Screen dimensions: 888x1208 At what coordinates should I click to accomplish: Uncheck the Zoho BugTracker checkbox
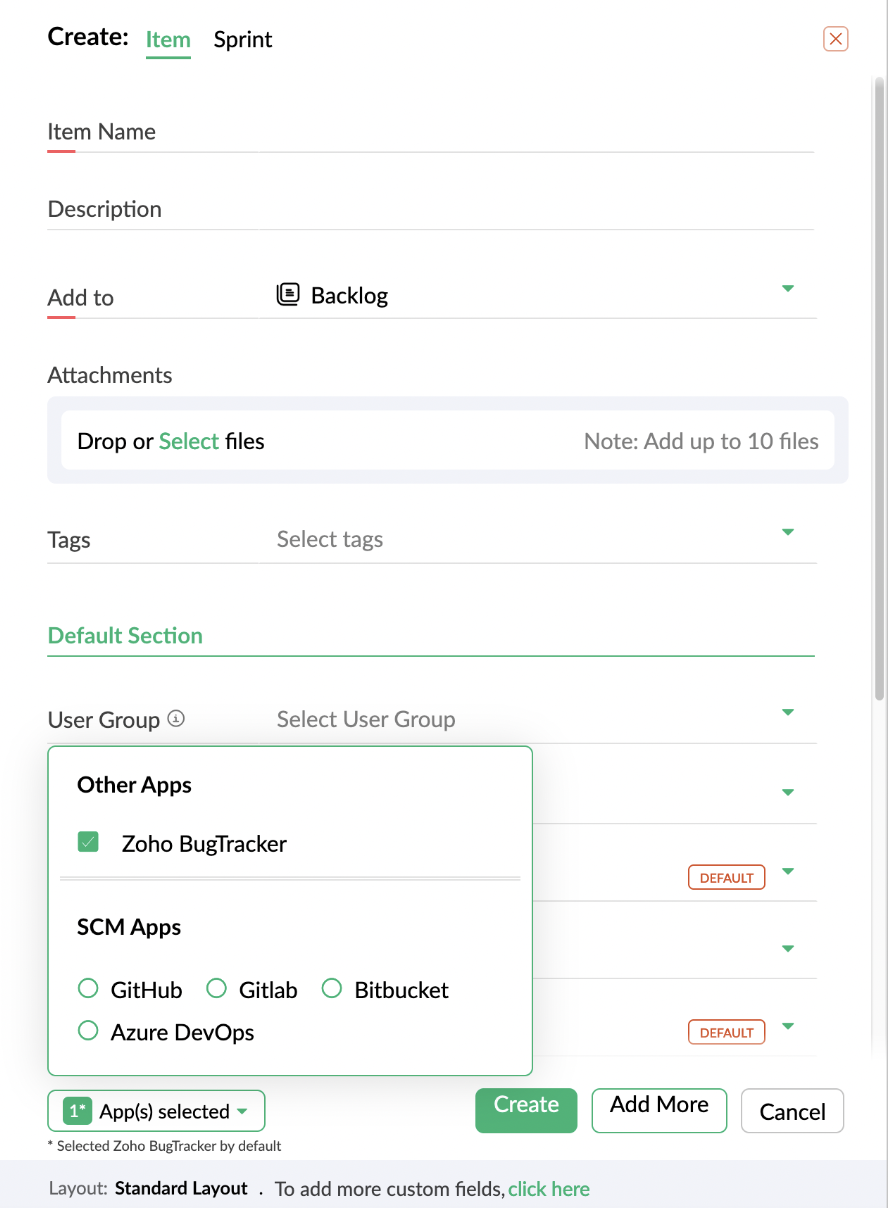point(88,843)
